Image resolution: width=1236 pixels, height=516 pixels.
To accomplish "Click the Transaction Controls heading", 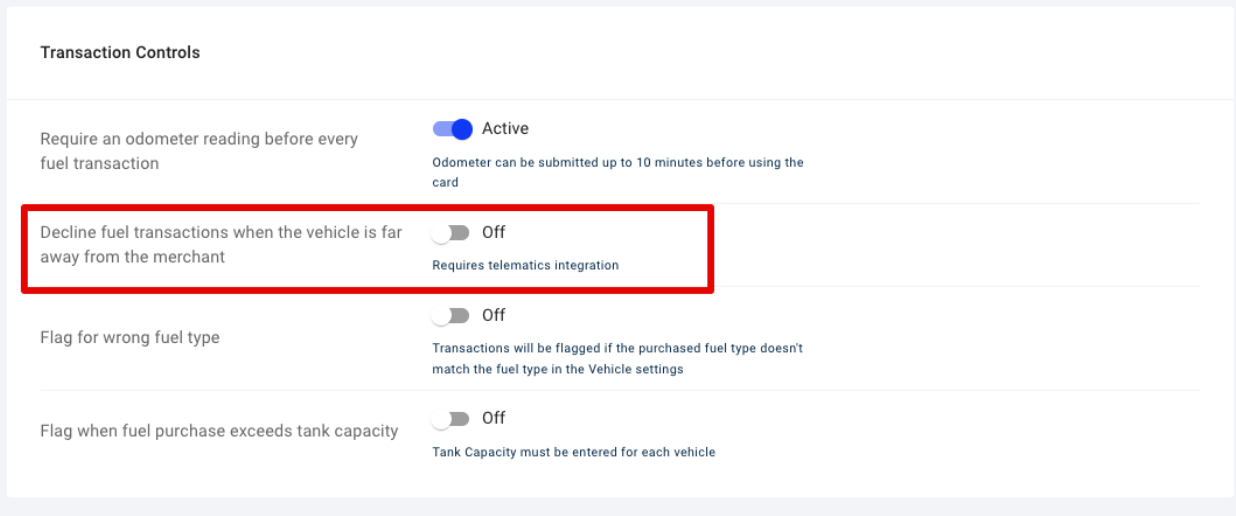I will click(x=120, y=53).
